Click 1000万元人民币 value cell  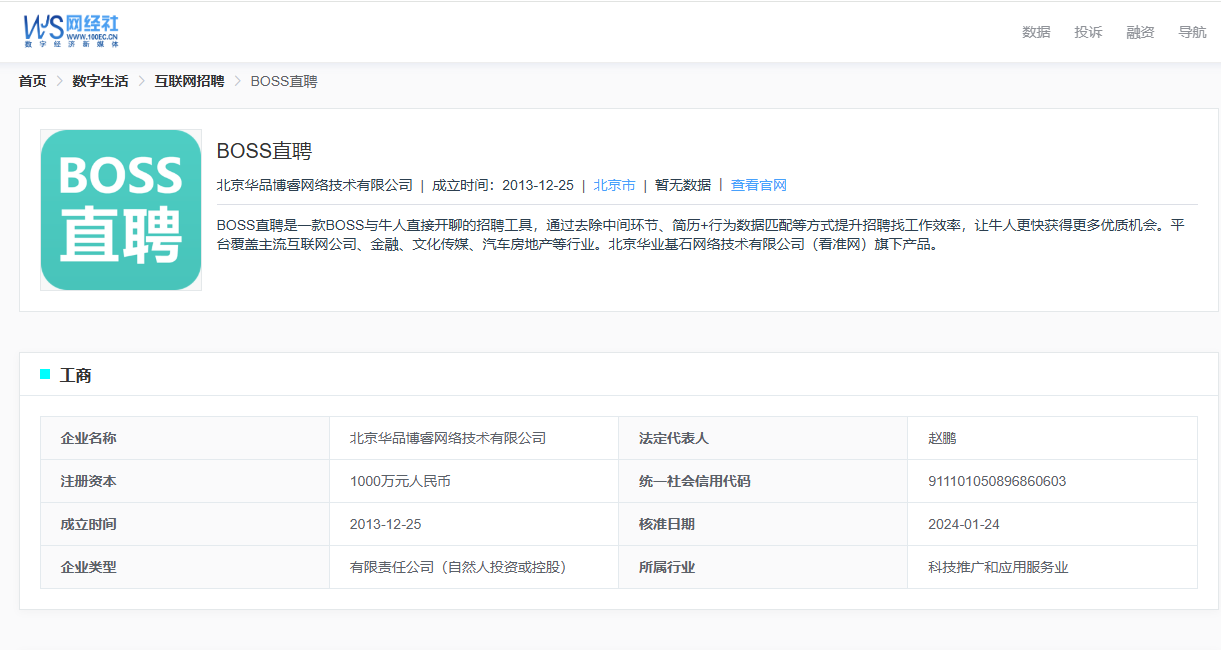point(474,481)
